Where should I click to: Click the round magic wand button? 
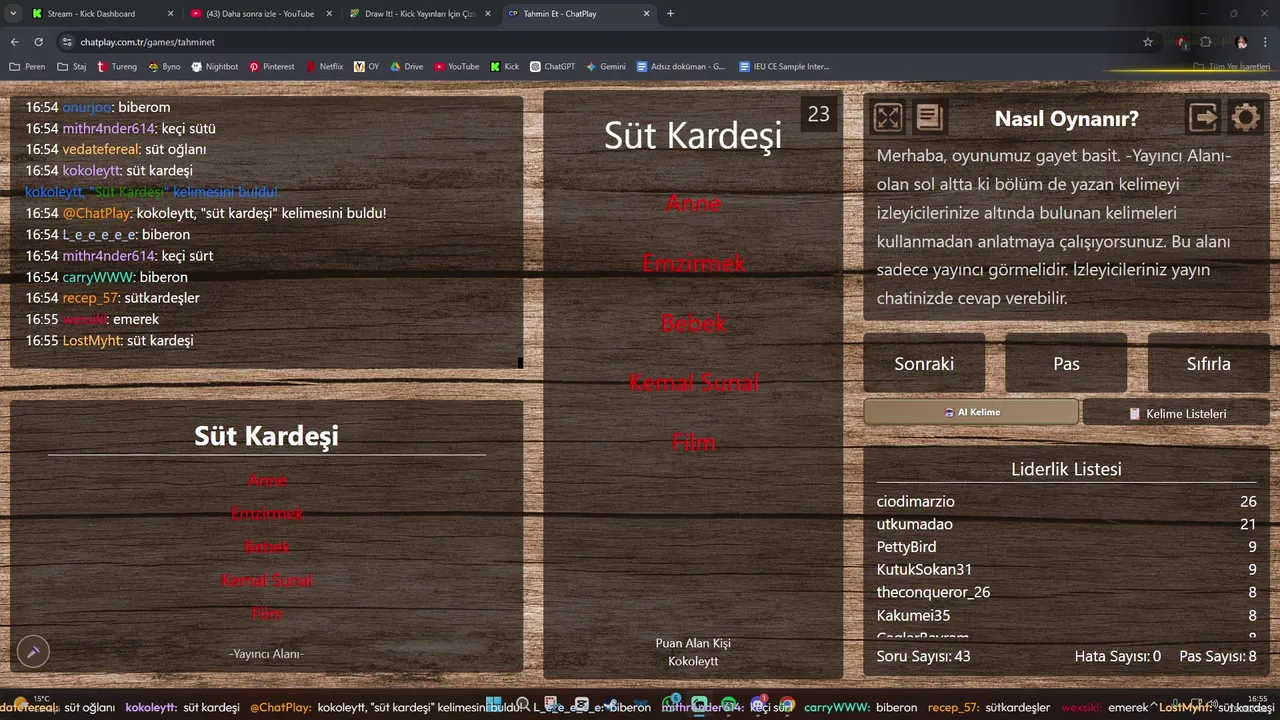click(33, 652)
